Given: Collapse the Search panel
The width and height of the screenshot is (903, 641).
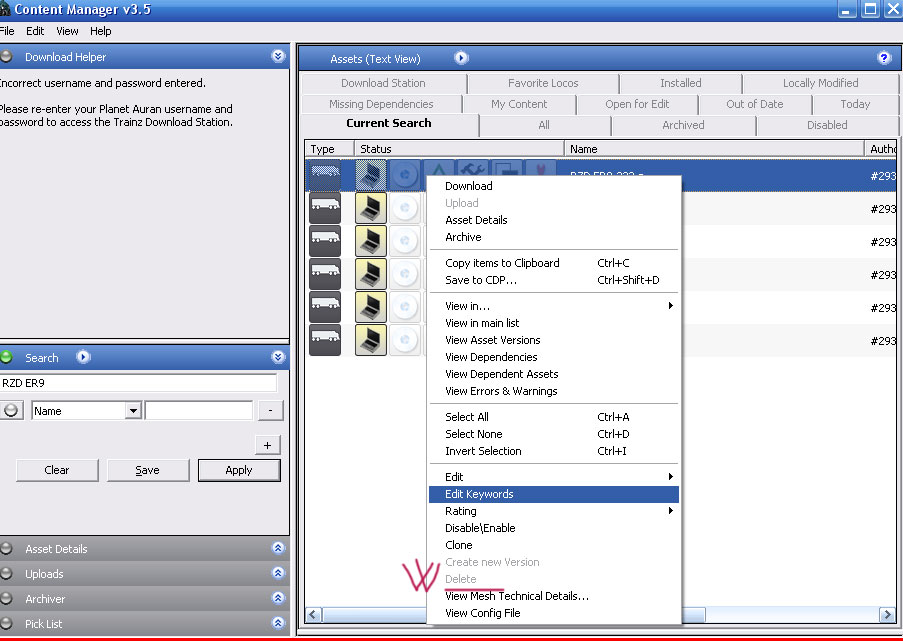Looking at the screenshot, I should point(278,357).
